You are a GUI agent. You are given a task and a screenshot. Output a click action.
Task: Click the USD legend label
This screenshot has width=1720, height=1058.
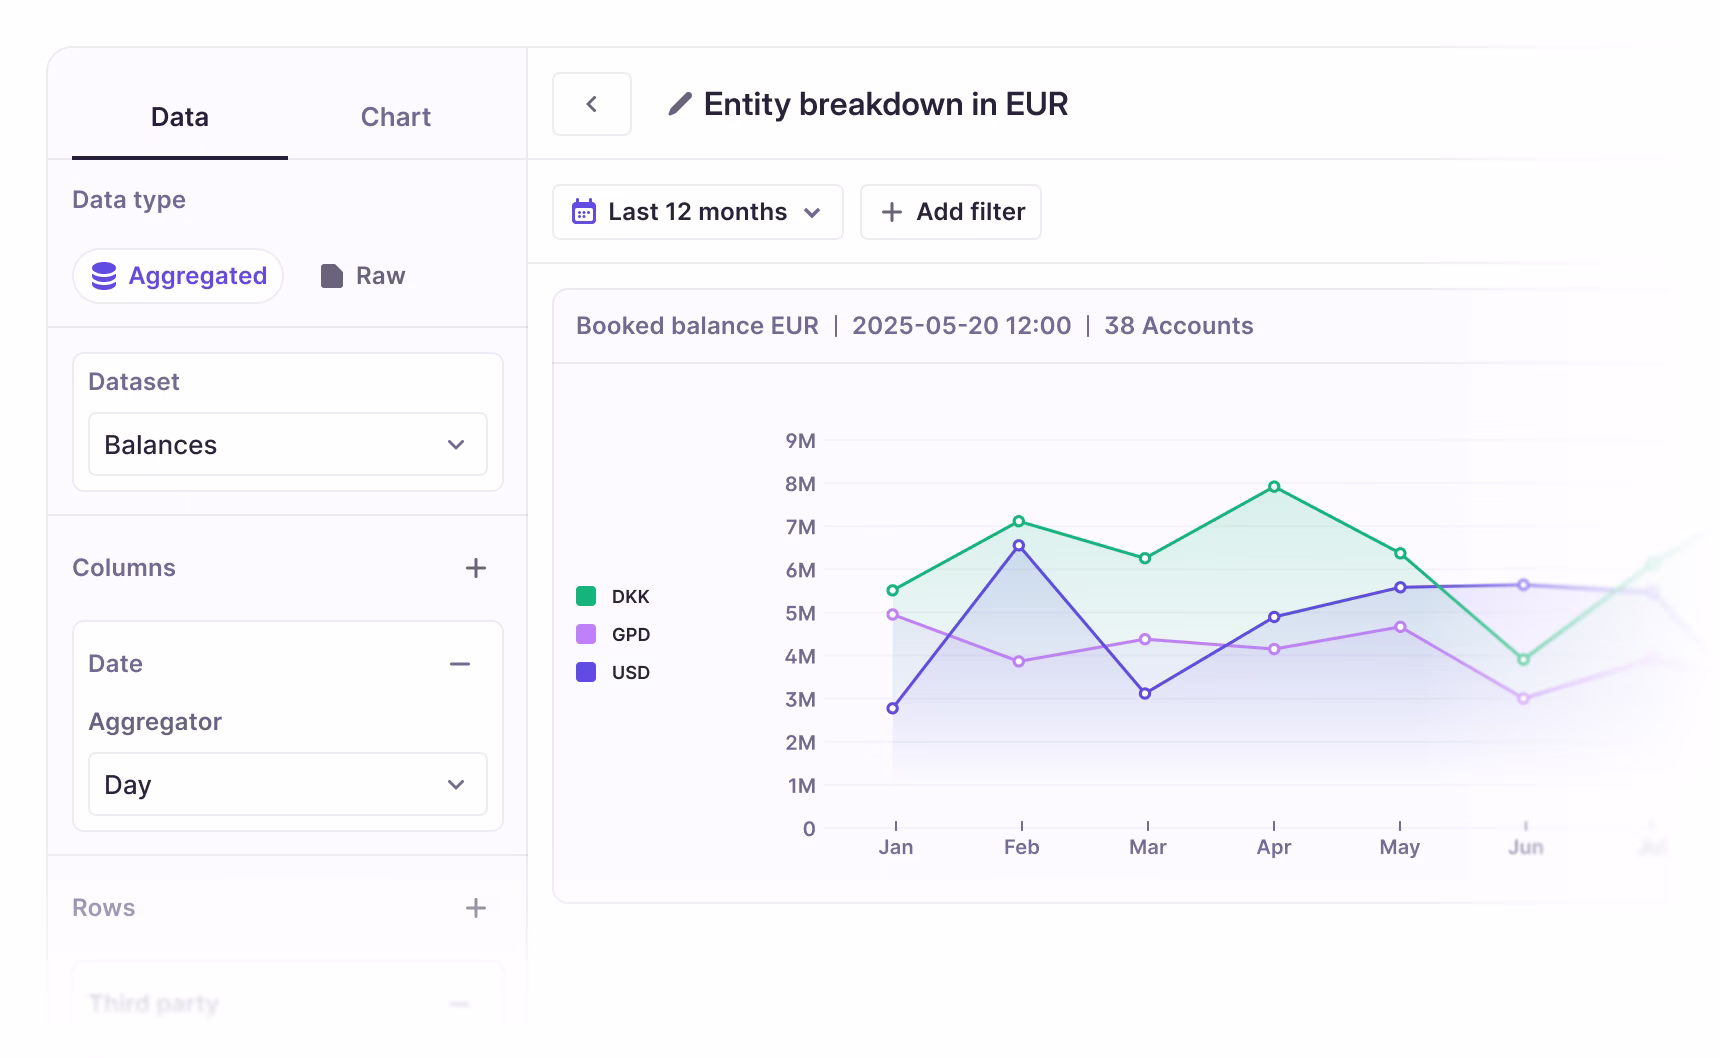tap(631, 673)
